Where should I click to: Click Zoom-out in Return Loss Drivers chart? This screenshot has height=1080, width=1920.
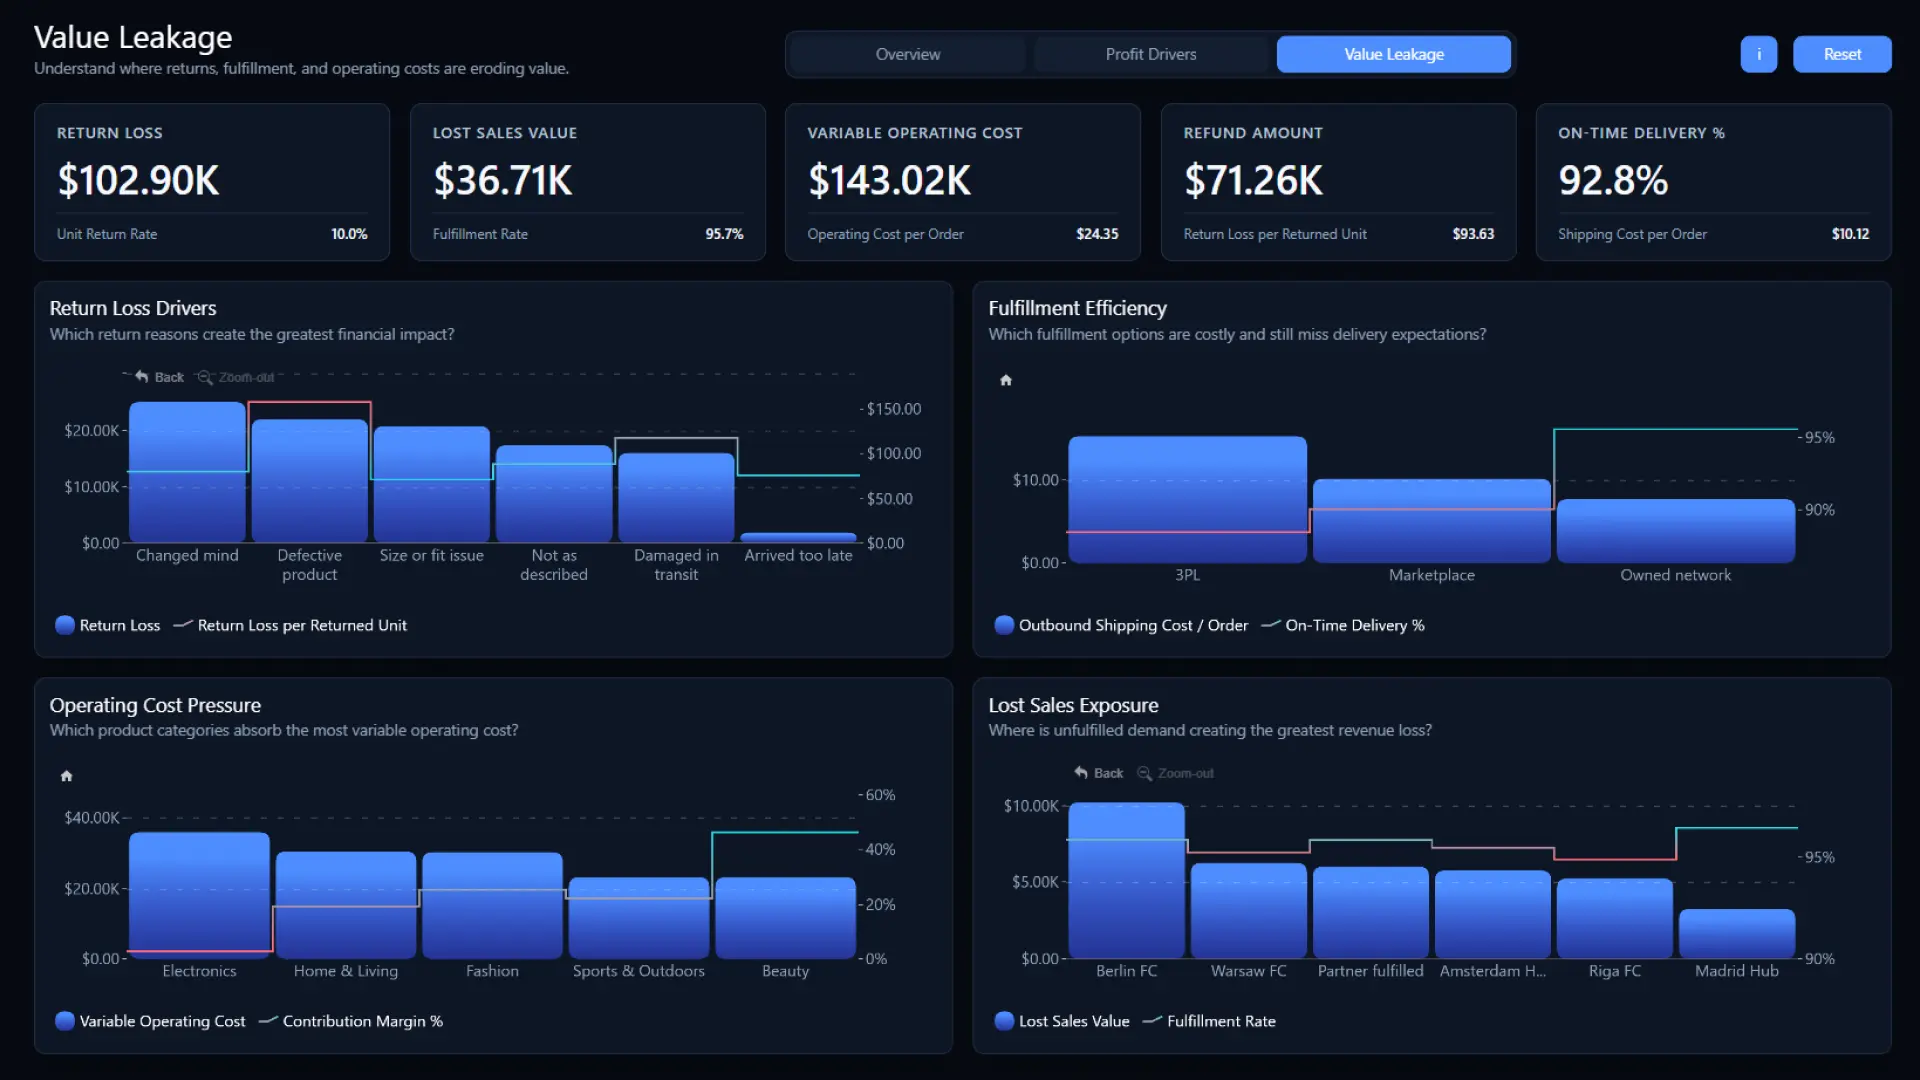pos(236,377)
